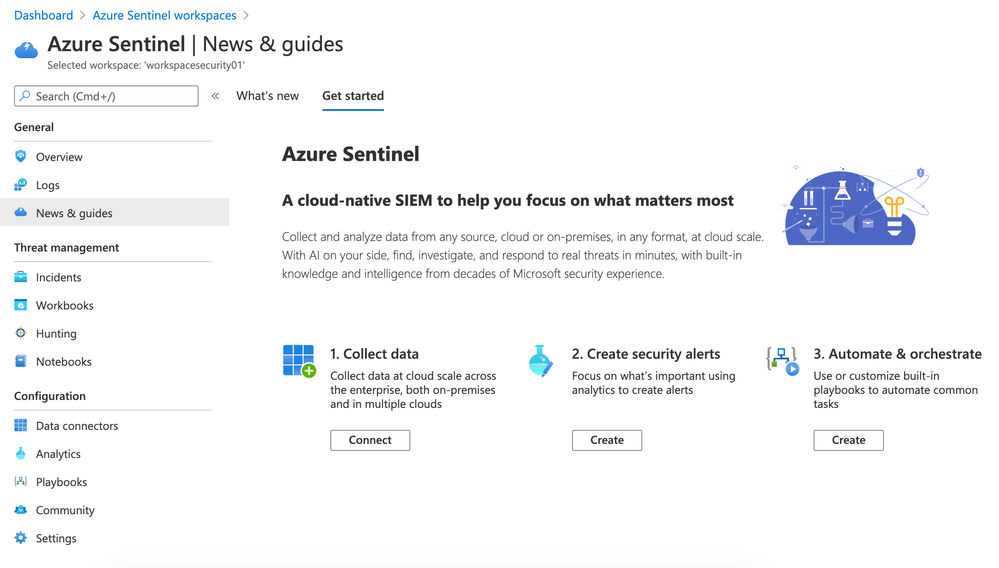Click the Connect button under Collect data
999x568 pixels.
pos(370,440)
